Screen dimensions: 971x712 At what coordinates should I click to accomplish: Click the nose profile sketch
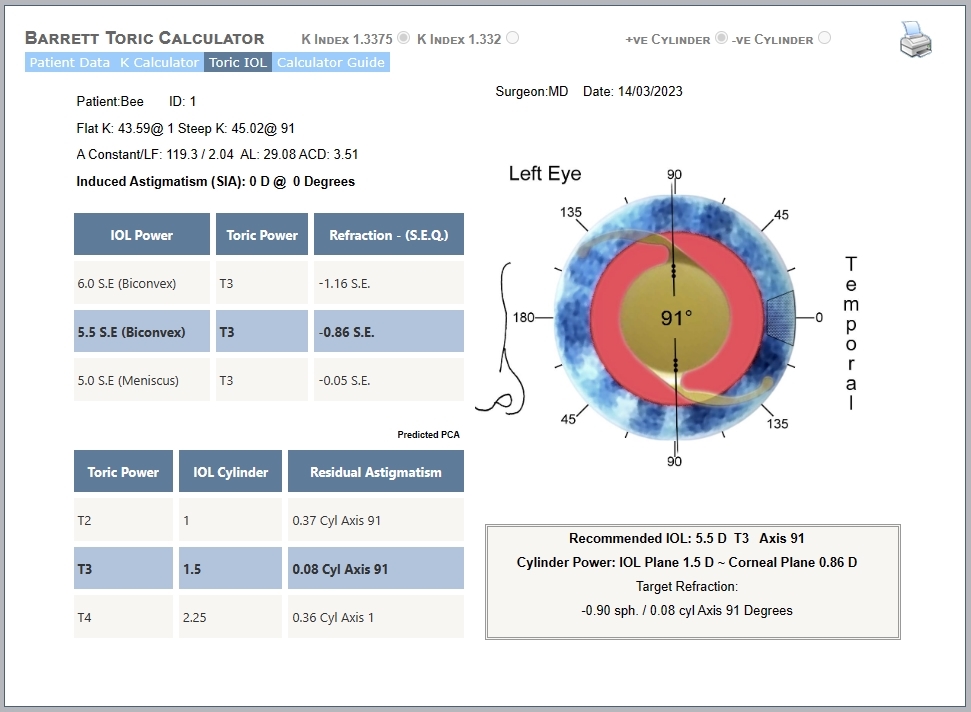[503, 339]
